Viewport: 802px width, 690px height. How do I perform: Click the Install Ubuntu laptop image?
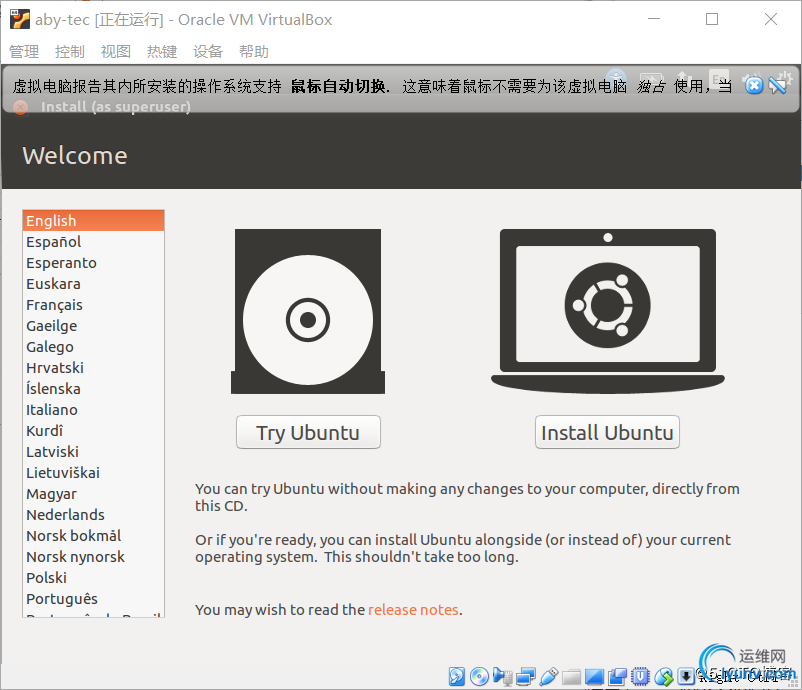click(608, 311)
